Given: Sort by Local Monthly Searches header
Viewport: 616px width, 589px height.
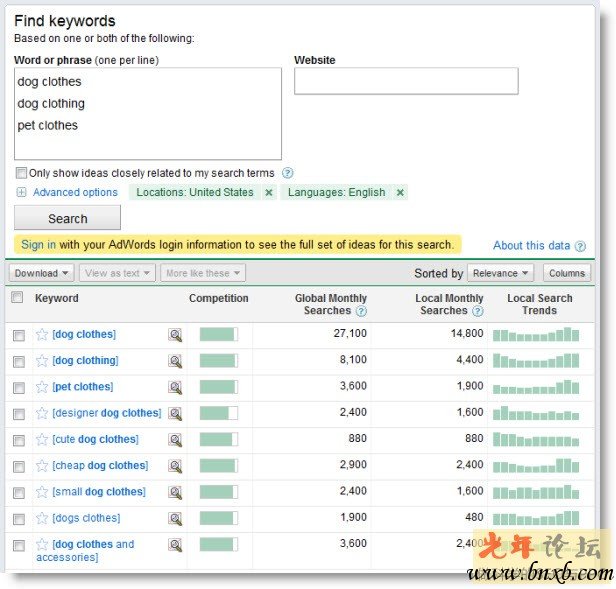Looking at the screenshot, I should tap(449, 305).
